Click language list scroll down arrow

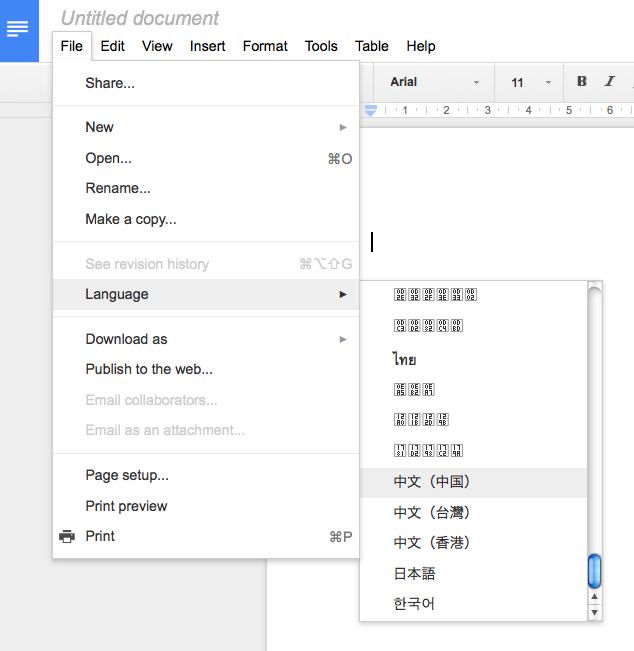click(595, 613)
